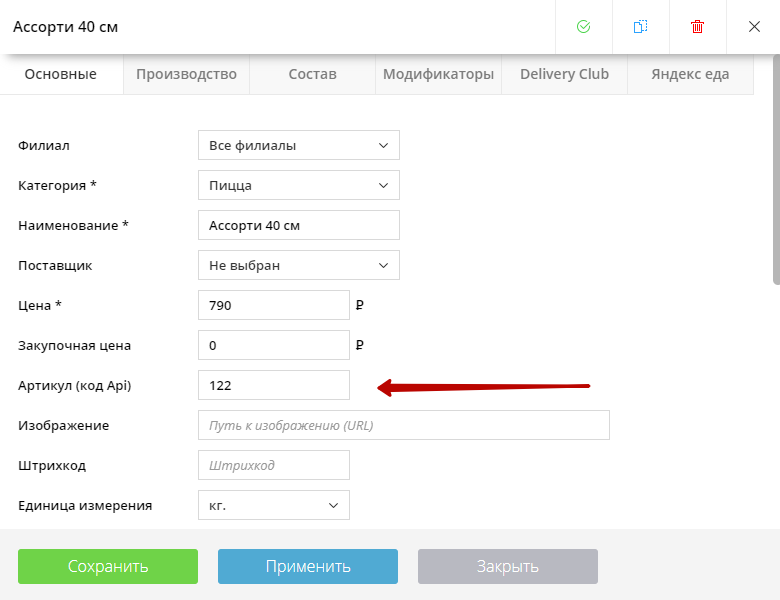The width and height of the screenshot is (780, 600).
Task: Click the blue Применить button
Action: tap(308, 566)
